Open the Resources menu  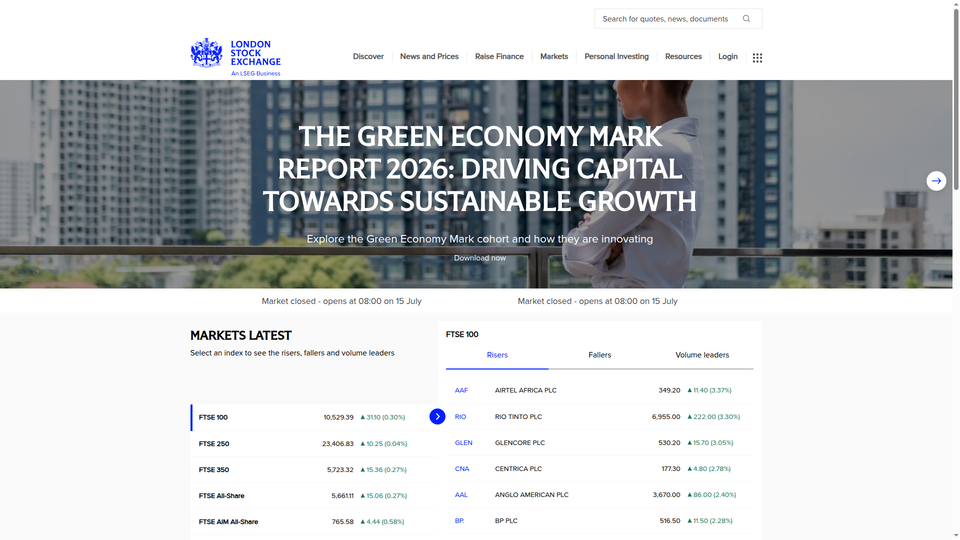tap(683, 56)
